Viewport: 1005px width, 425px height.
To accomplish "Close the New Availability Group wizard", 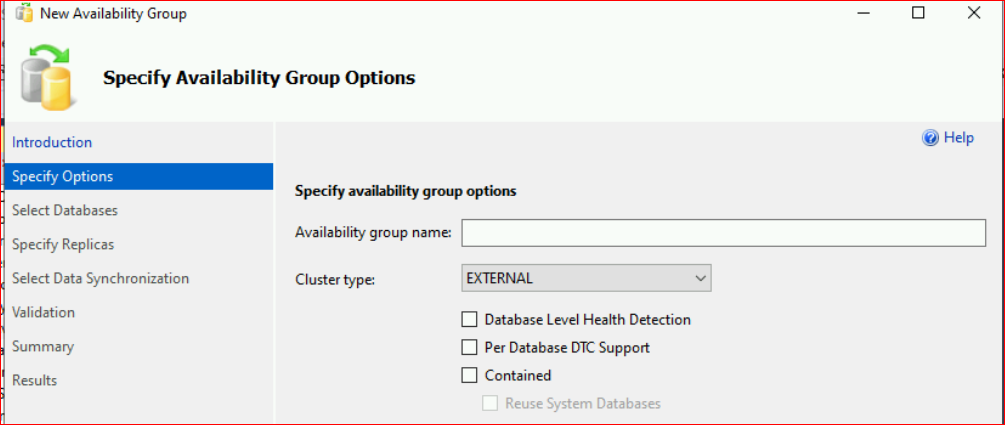I will (973, 14).
